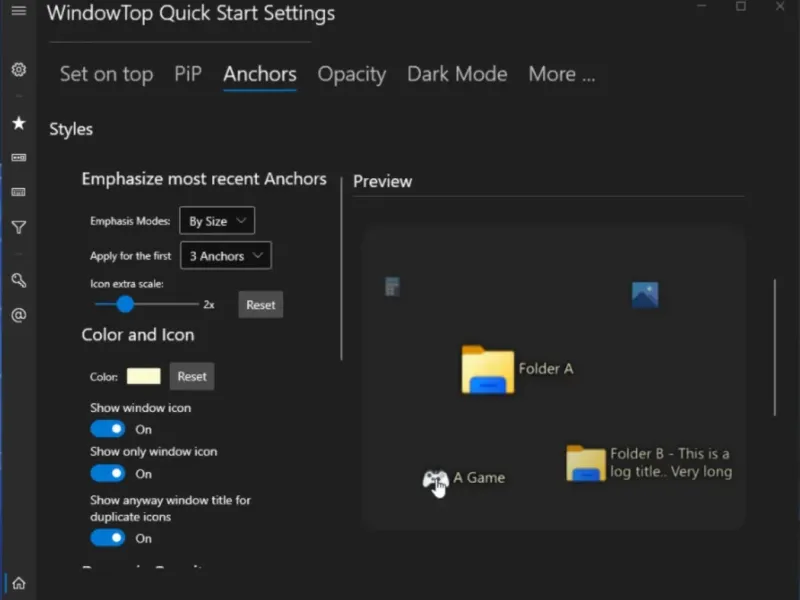Viewport: 800px width, 600px height.
Task: Turn off Show window icon toggle
Action: click(x=108, y=429)
